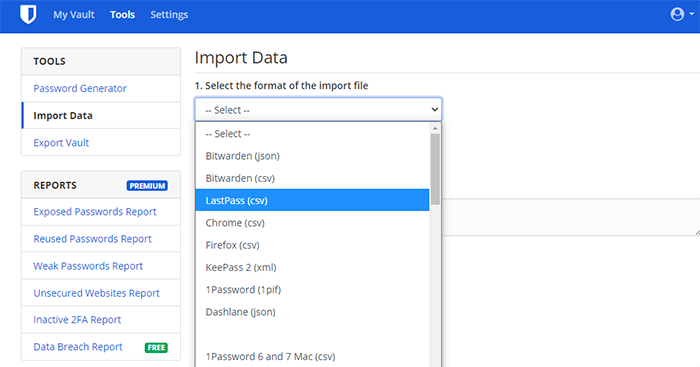The width and height of the screenshot is (700, 367).
Task: Click the Bitwarden shield logo
Action: [x=28, y=15]
